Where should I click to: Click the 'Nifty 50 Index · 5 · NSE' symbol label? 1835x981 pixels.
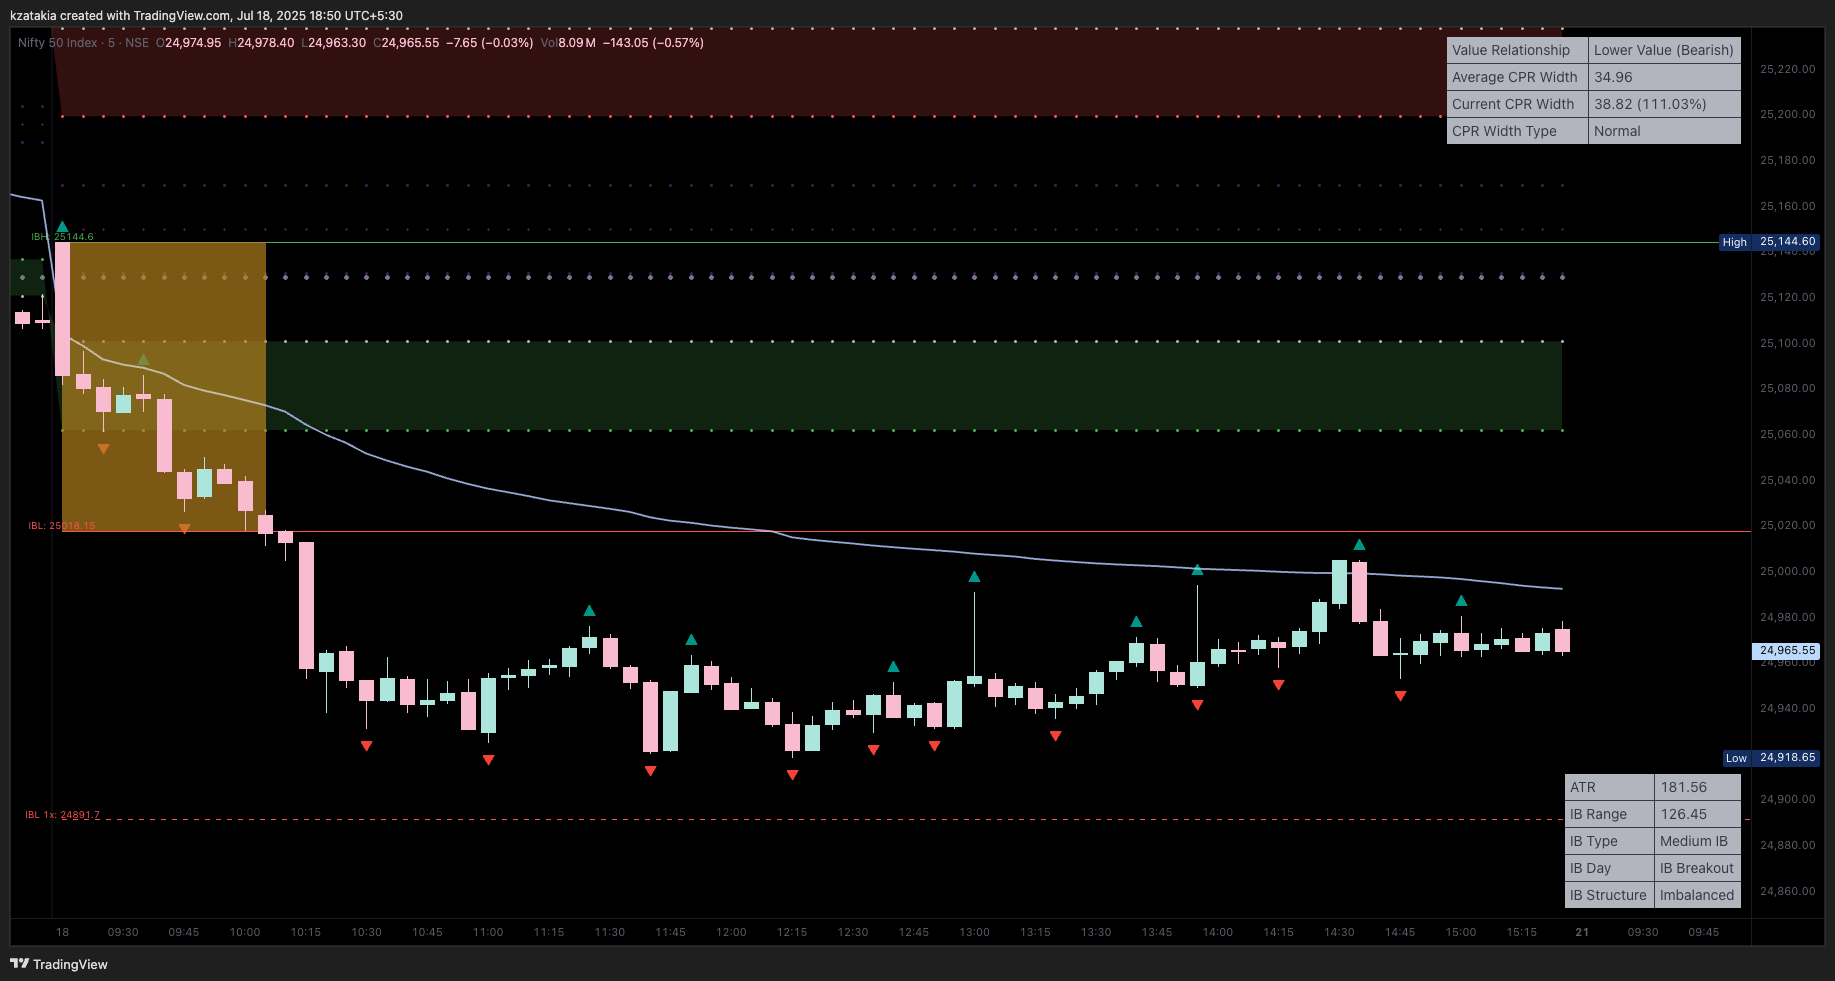[83, 43]
